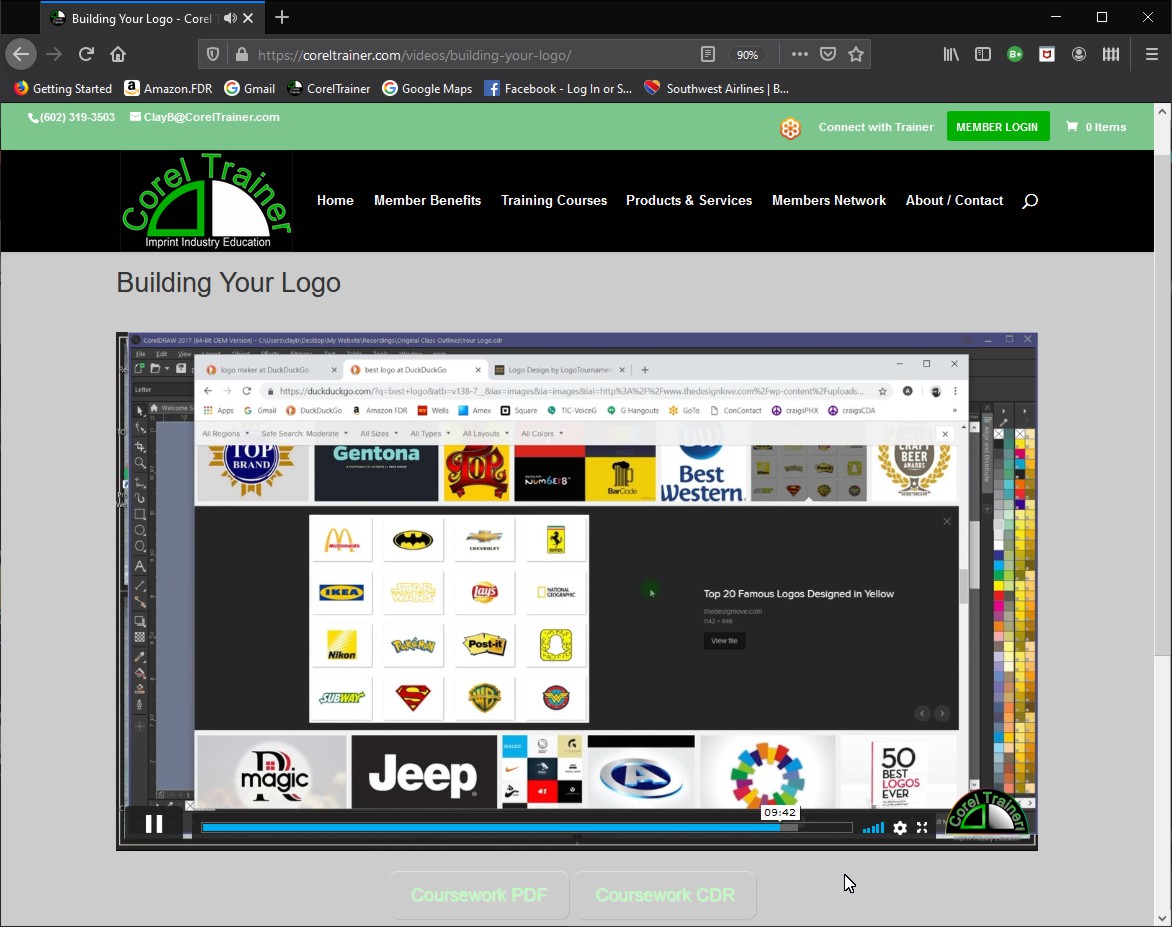Open the Member Benefits menu item

coord(428,200)
